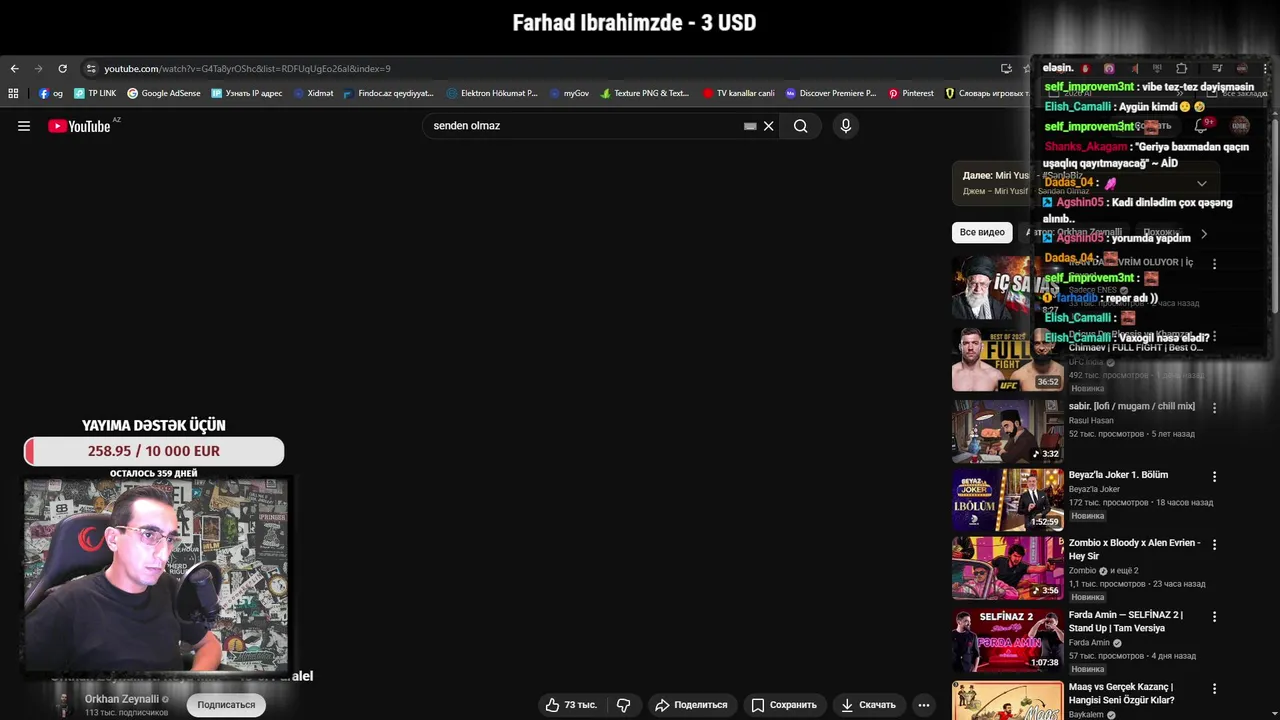Click the magnifier search button
Screen dimensions: 1280x720
(800, 126)
